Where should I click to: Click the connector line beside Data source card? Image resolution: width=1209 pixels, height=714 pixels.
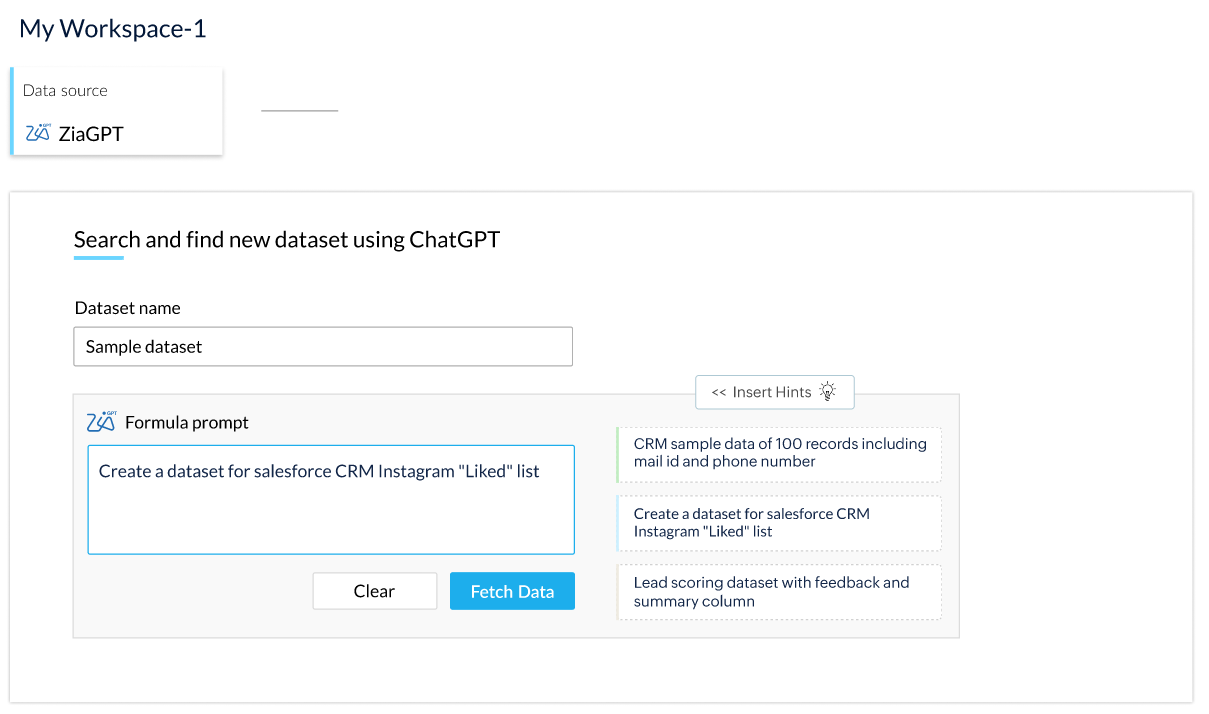click(x=299, y=110)
